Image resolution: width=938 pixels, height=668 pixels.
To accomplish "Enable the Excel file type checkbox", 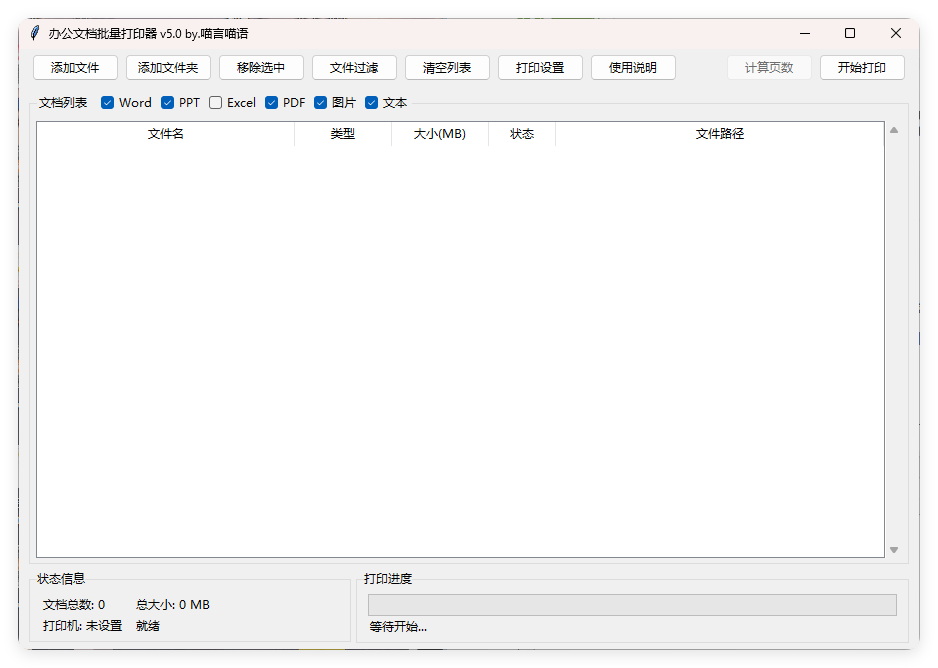I will 215,102.
